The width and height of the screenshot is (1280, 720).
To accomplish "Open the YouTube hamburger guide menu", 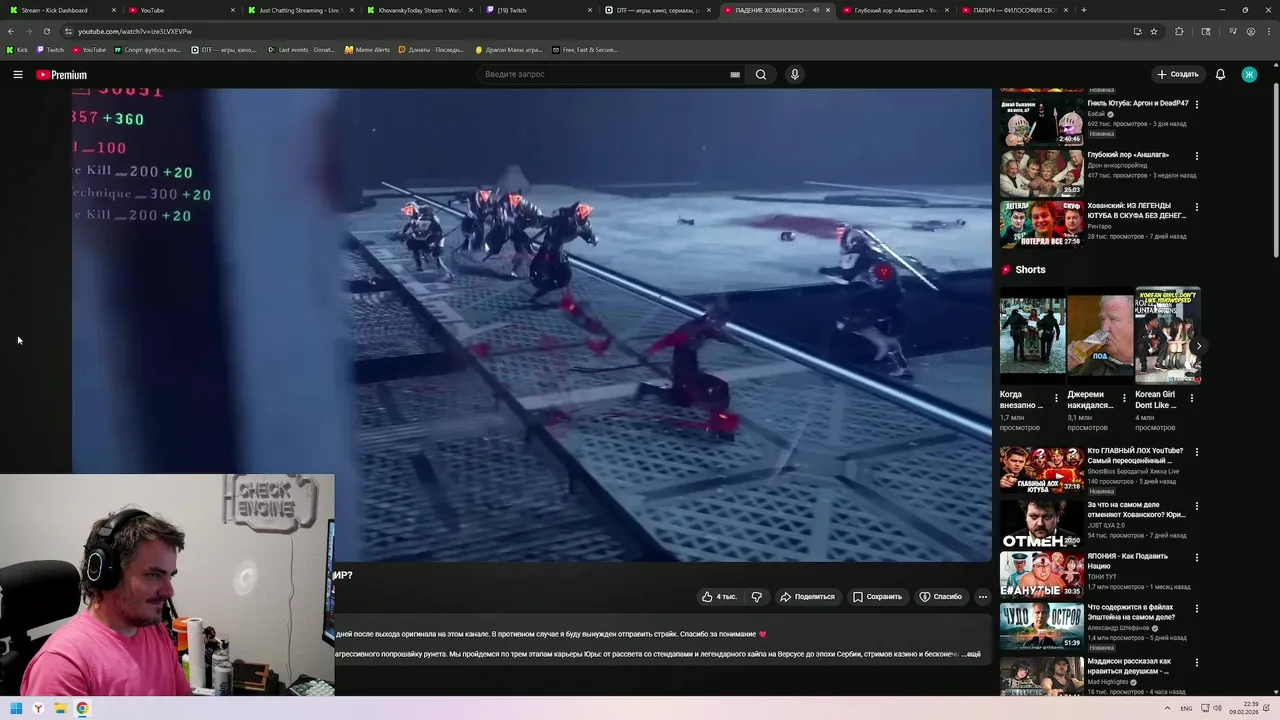I will tap(17, 75).
